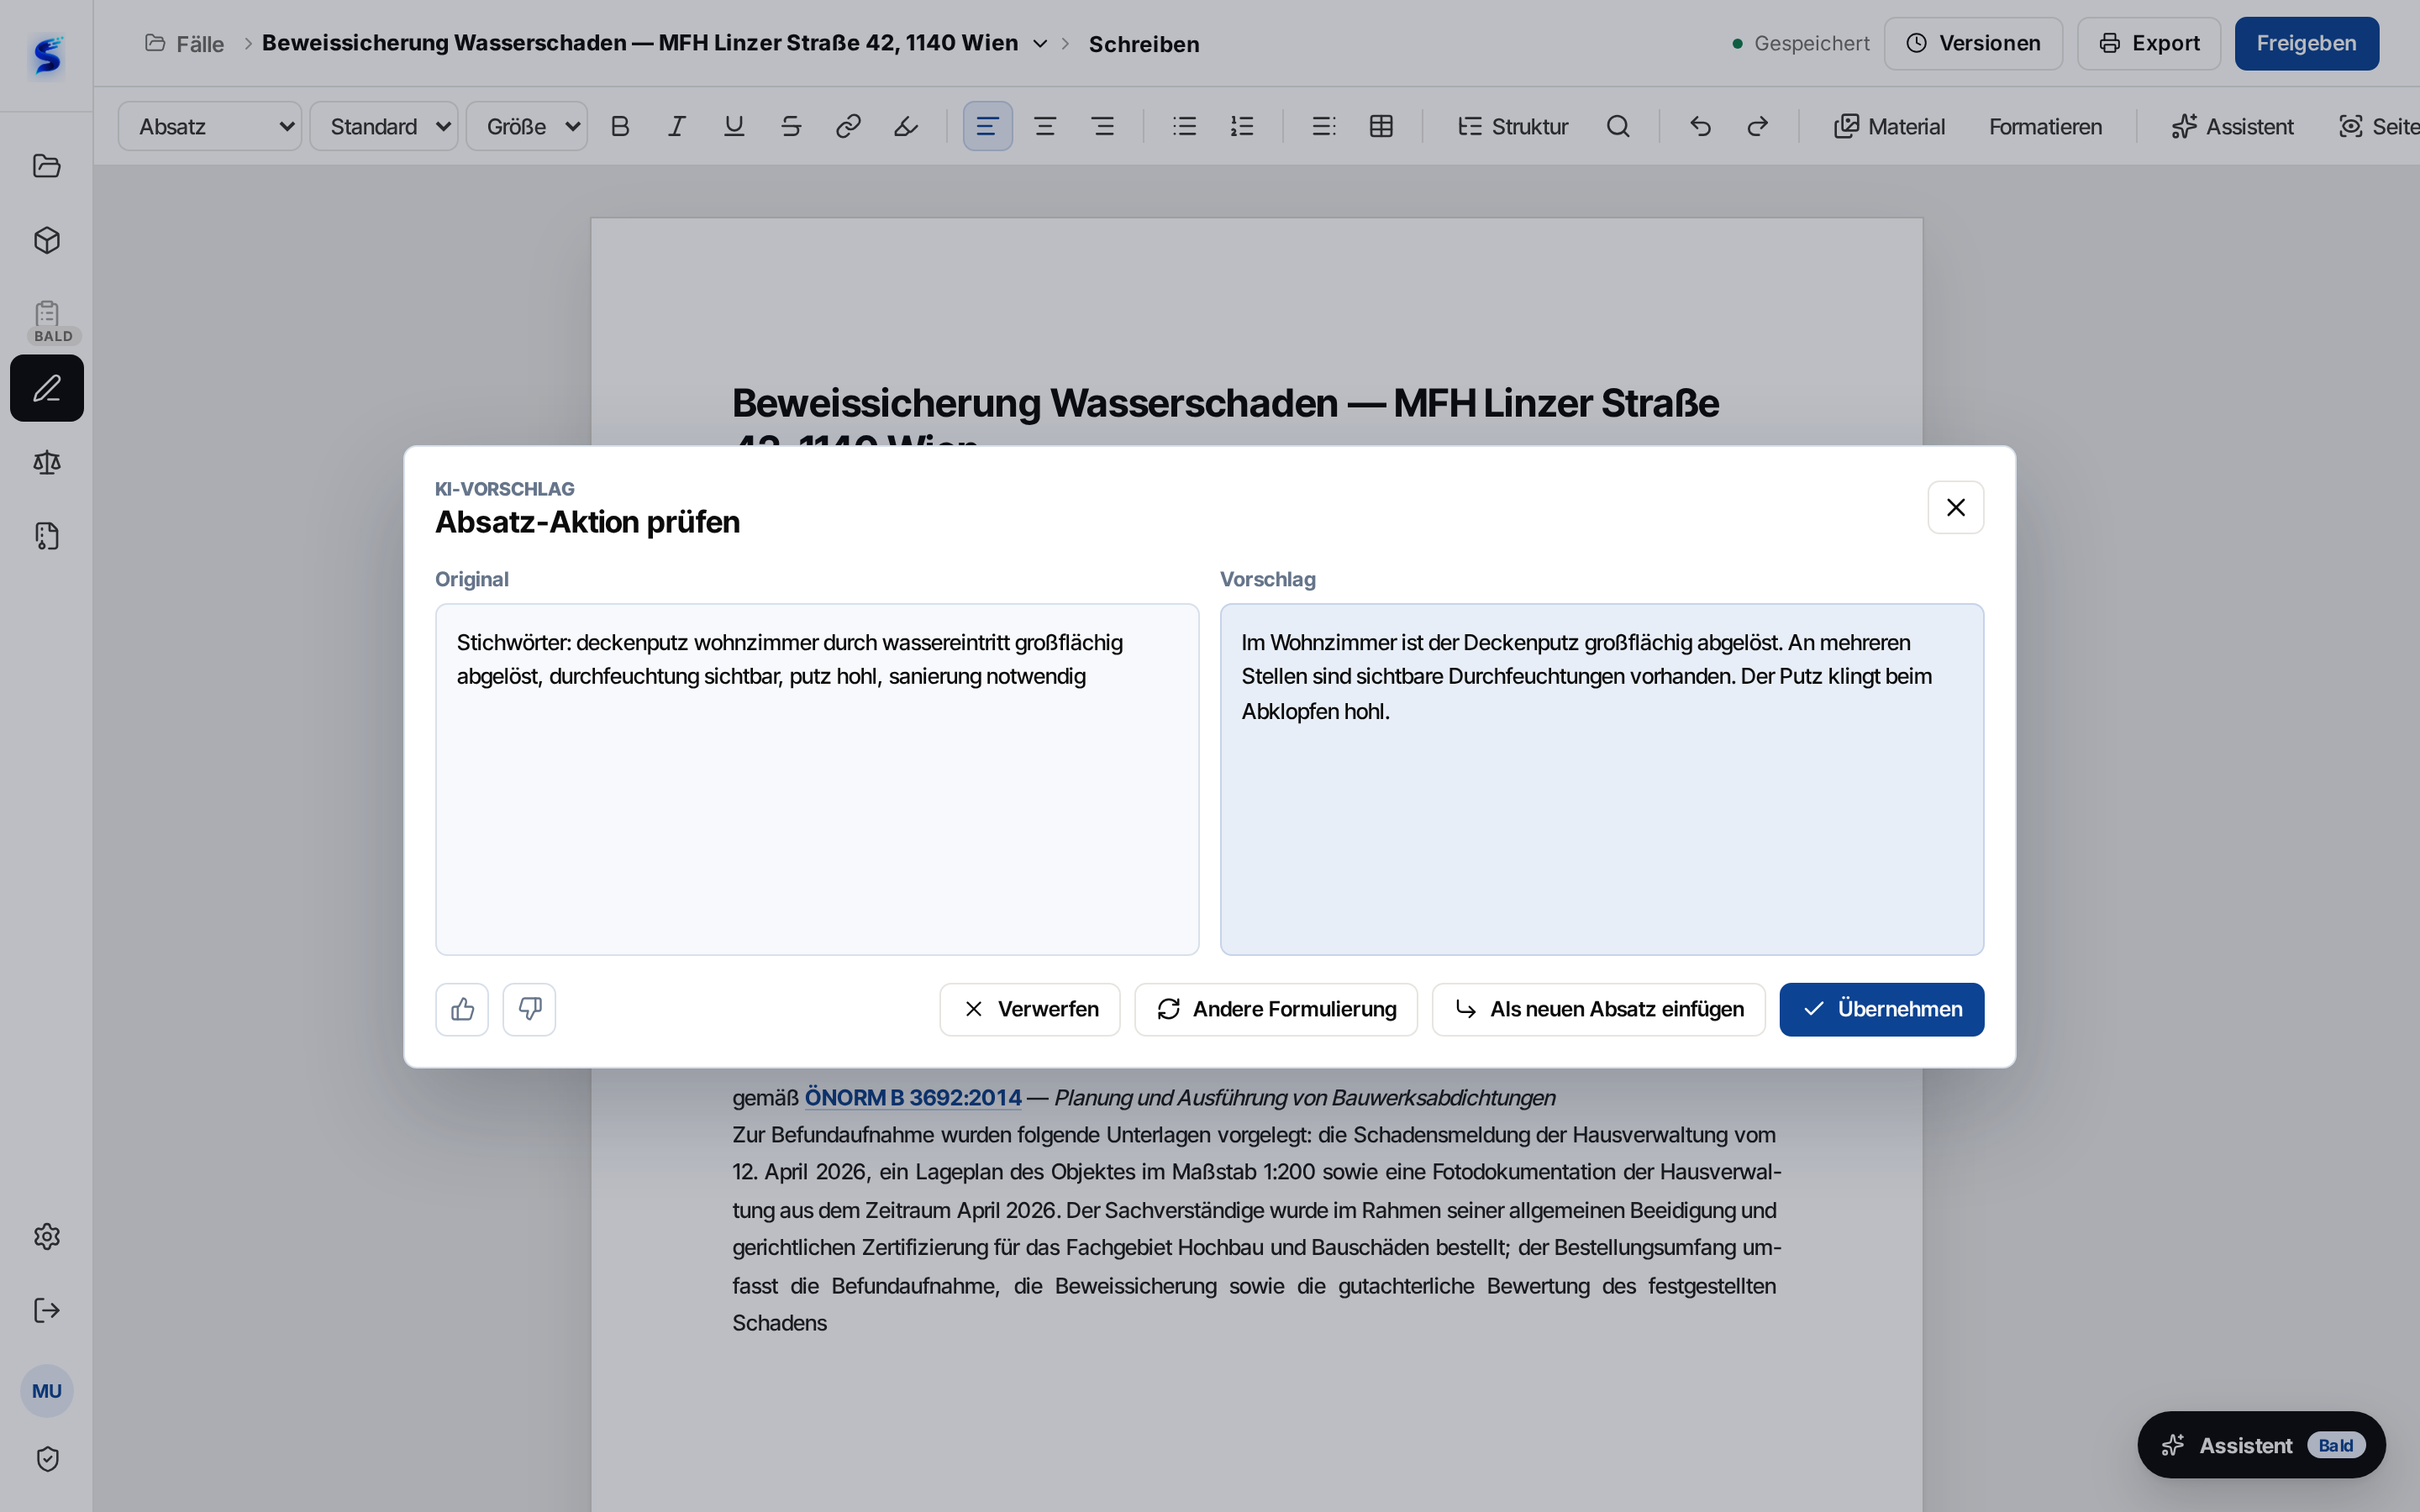Toggle italic formatting
The width and height of the screenshot is (2420, 1512).
pos(677,126)
